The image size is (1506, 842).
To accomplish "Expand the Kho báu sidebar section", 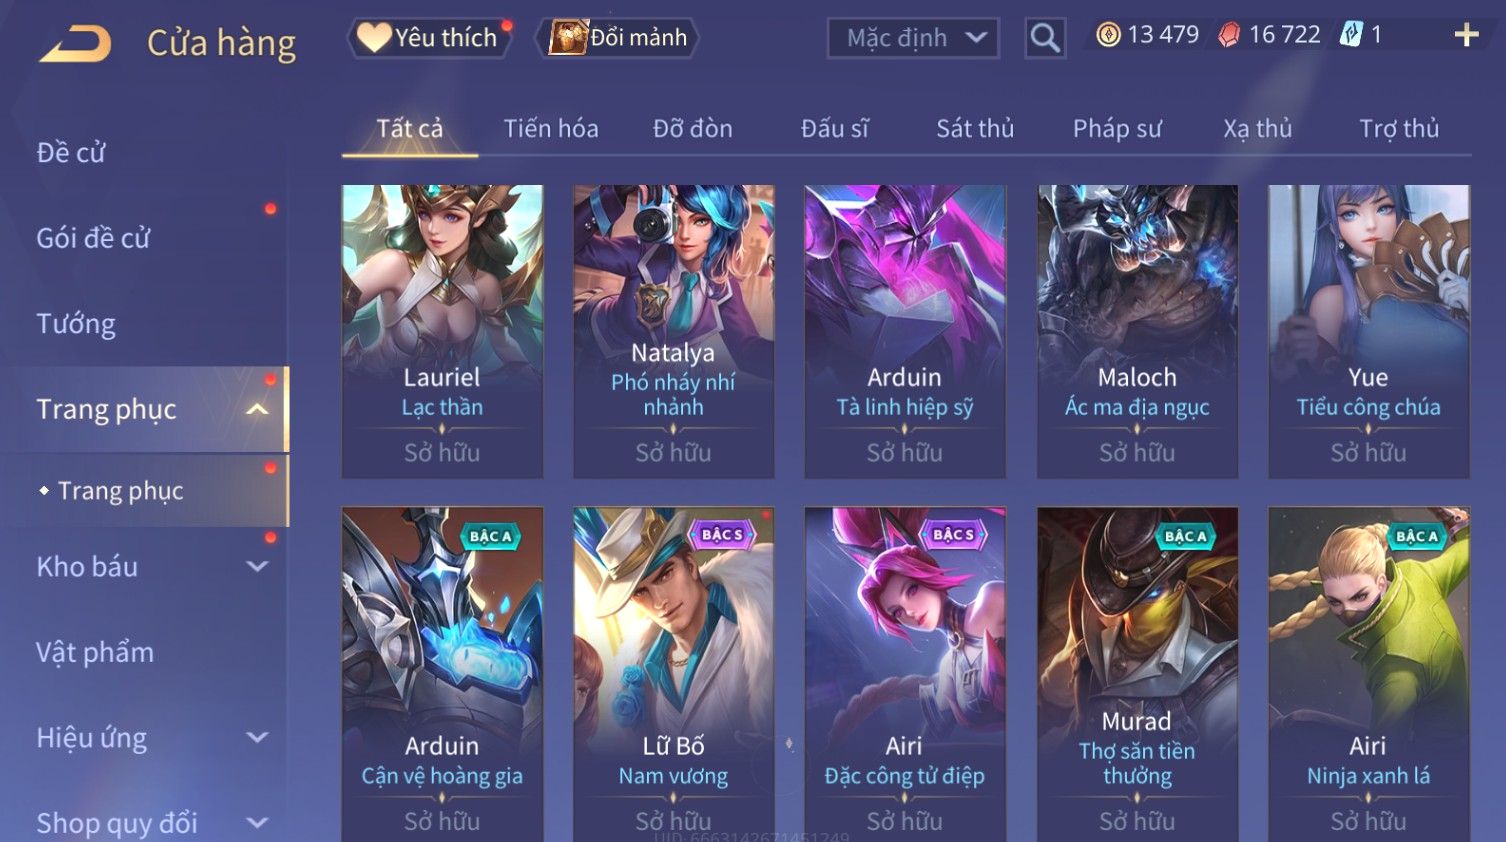I will 257,566.
